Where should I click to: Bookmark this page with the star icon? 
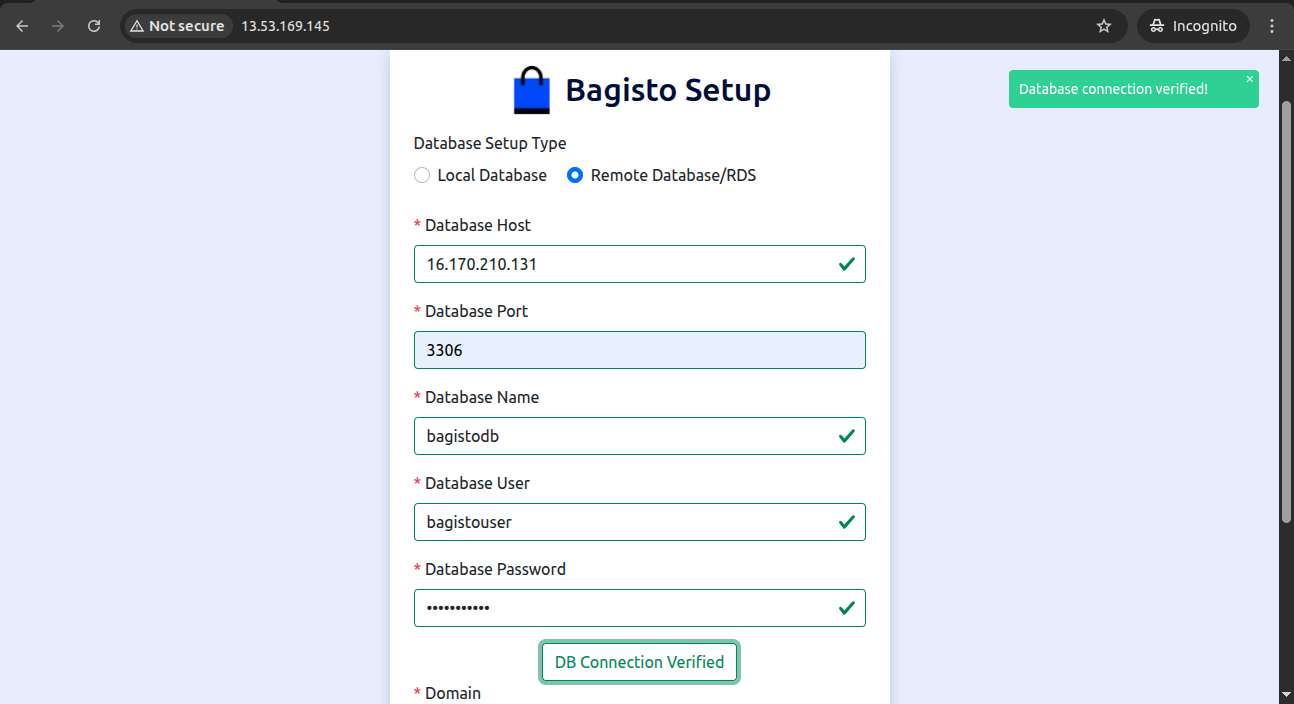pyautogui.click(x=1104, y=26)
